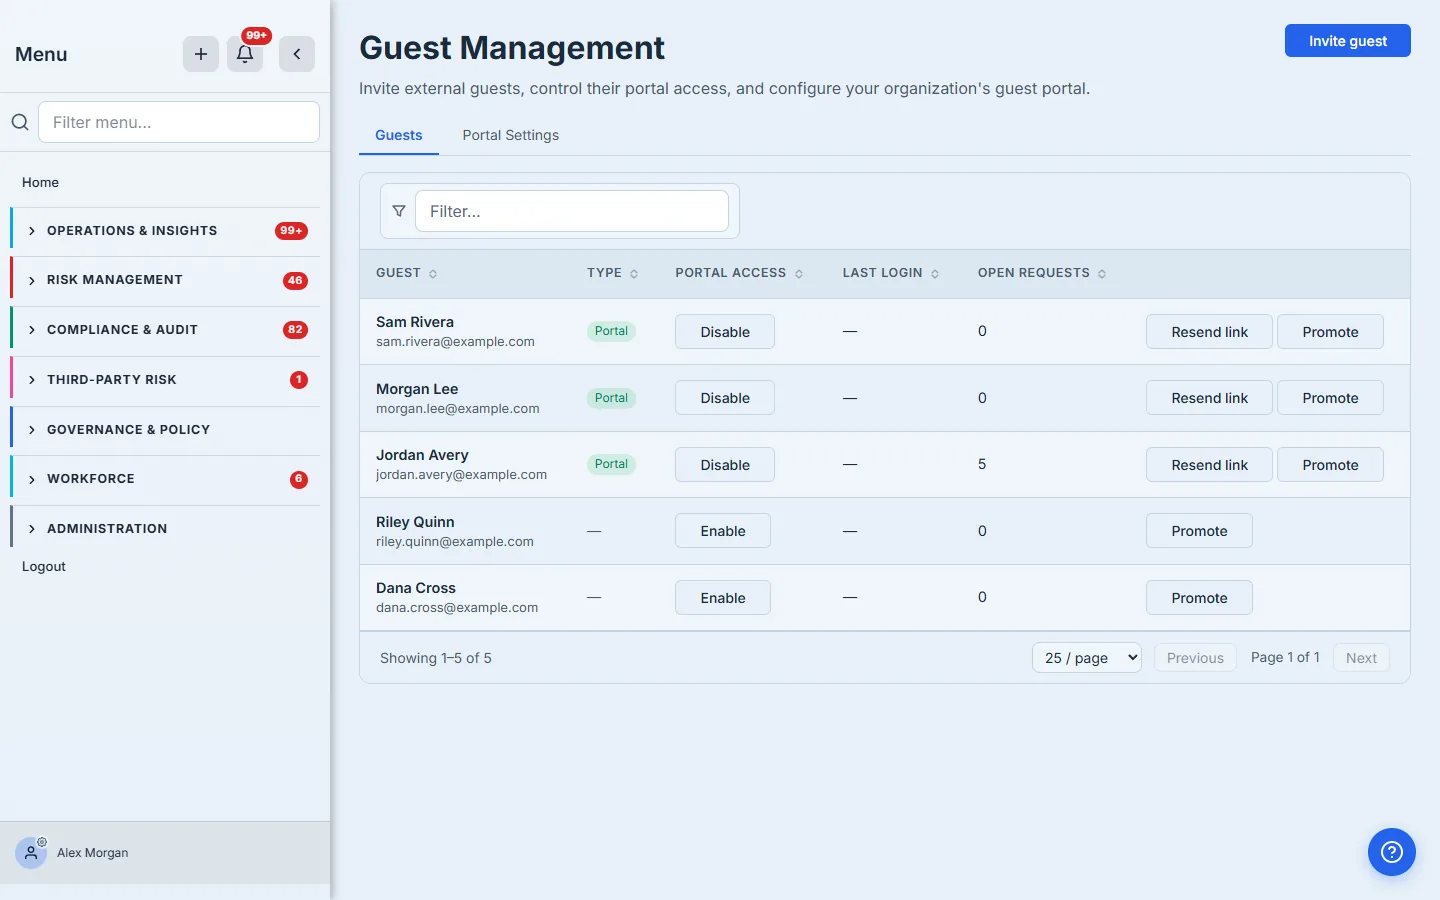Switch to the Portal Settings tab

(x=511, y=135)
